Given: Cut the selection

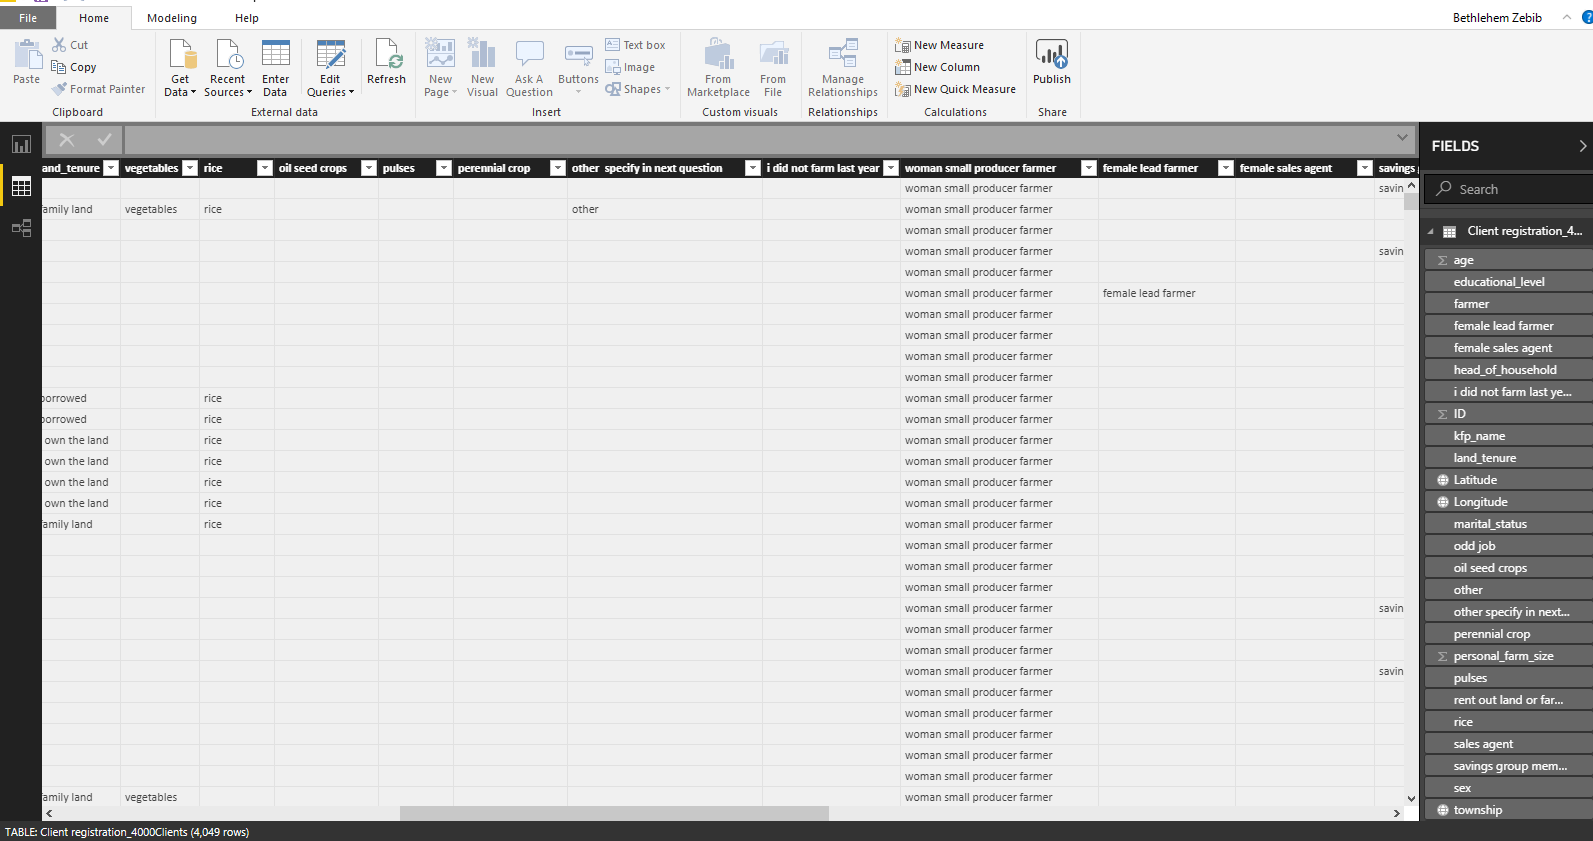Looking at the screenshot, I should [70, 45].
